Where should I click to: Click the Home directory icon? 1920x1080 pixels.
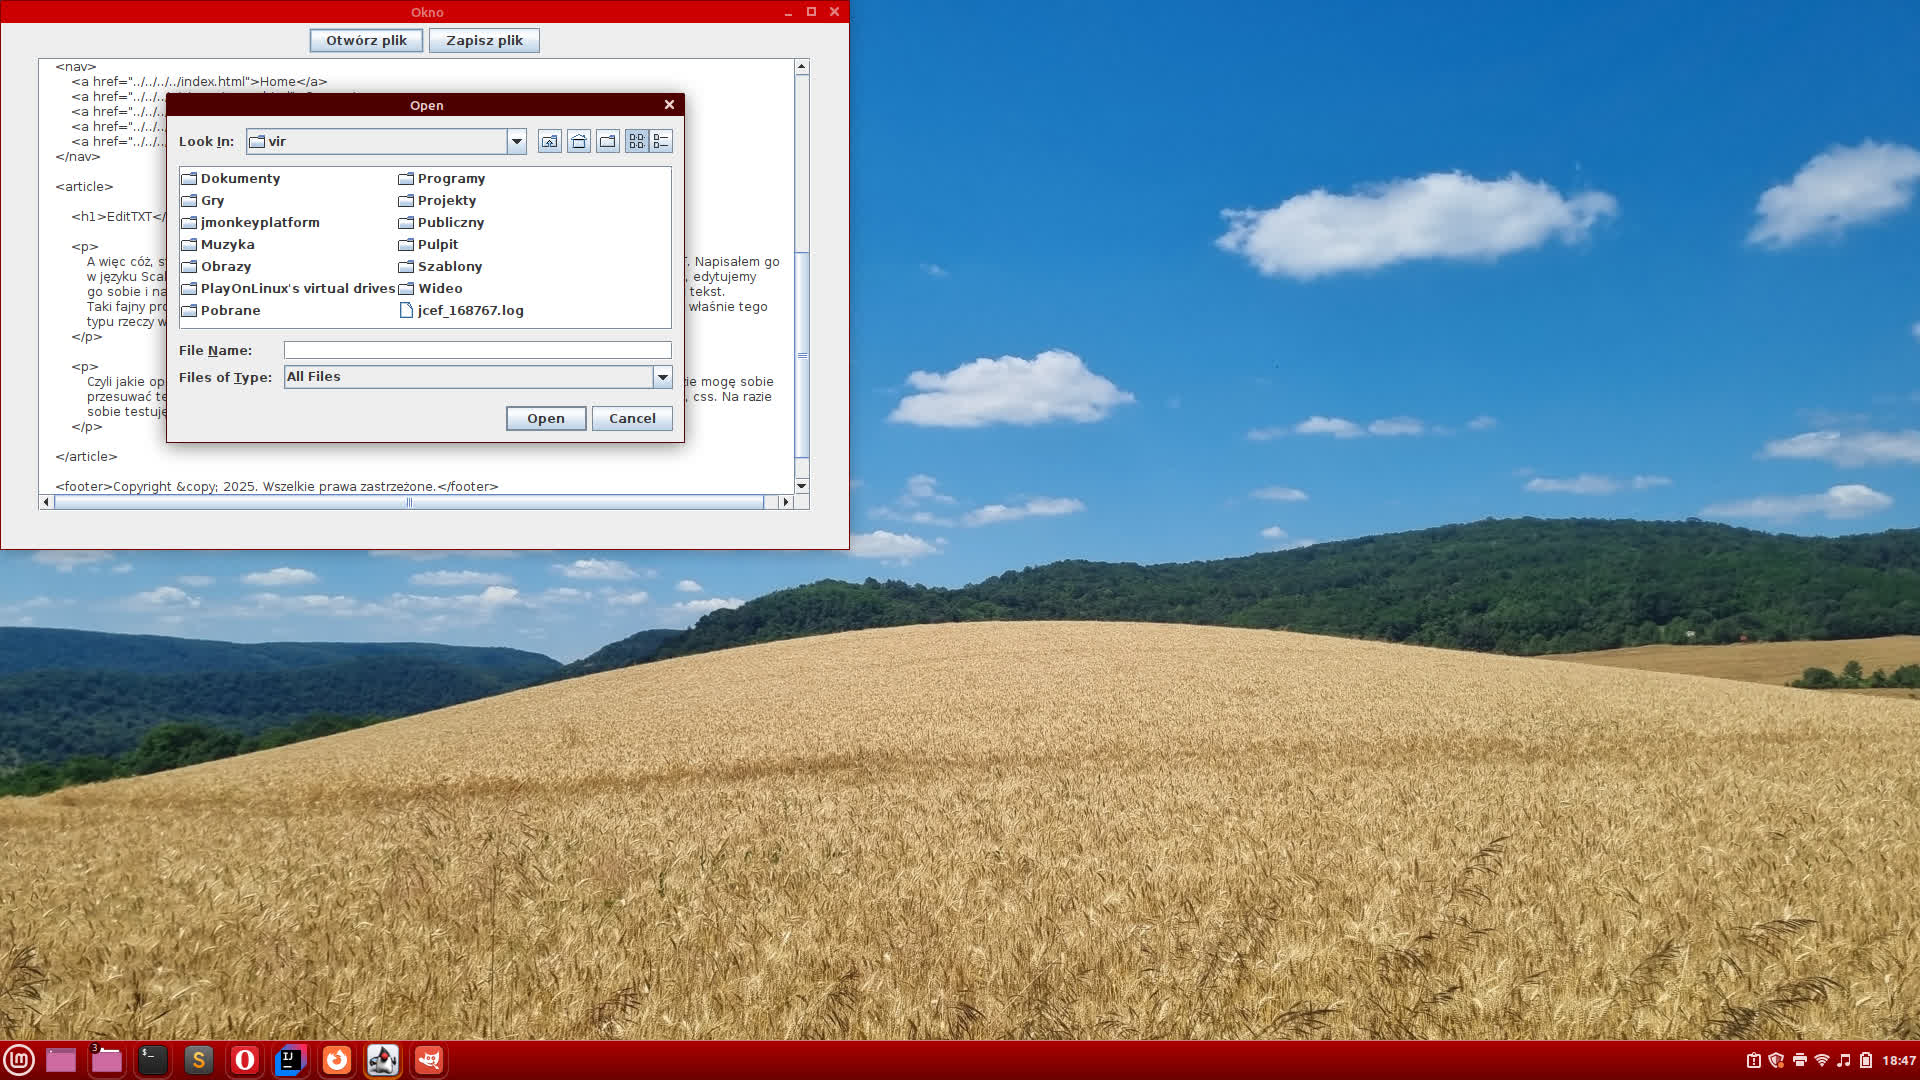[578, 142]
